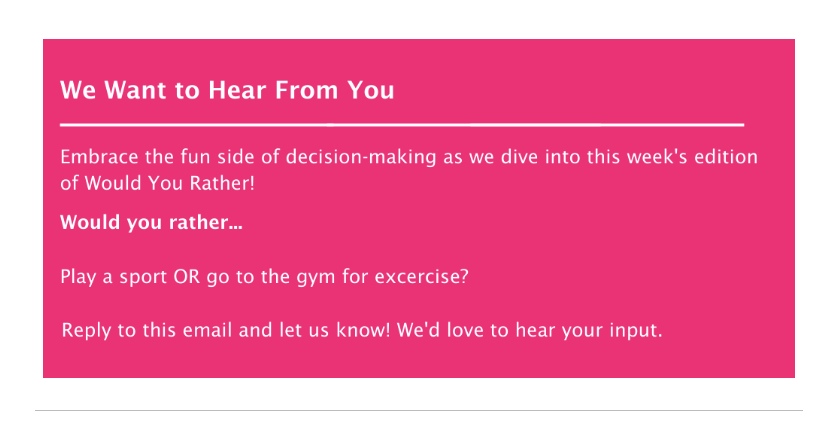Click the misspelled word 'excercise?'
This screenshot has height=424, width=840.
[422, 277]
